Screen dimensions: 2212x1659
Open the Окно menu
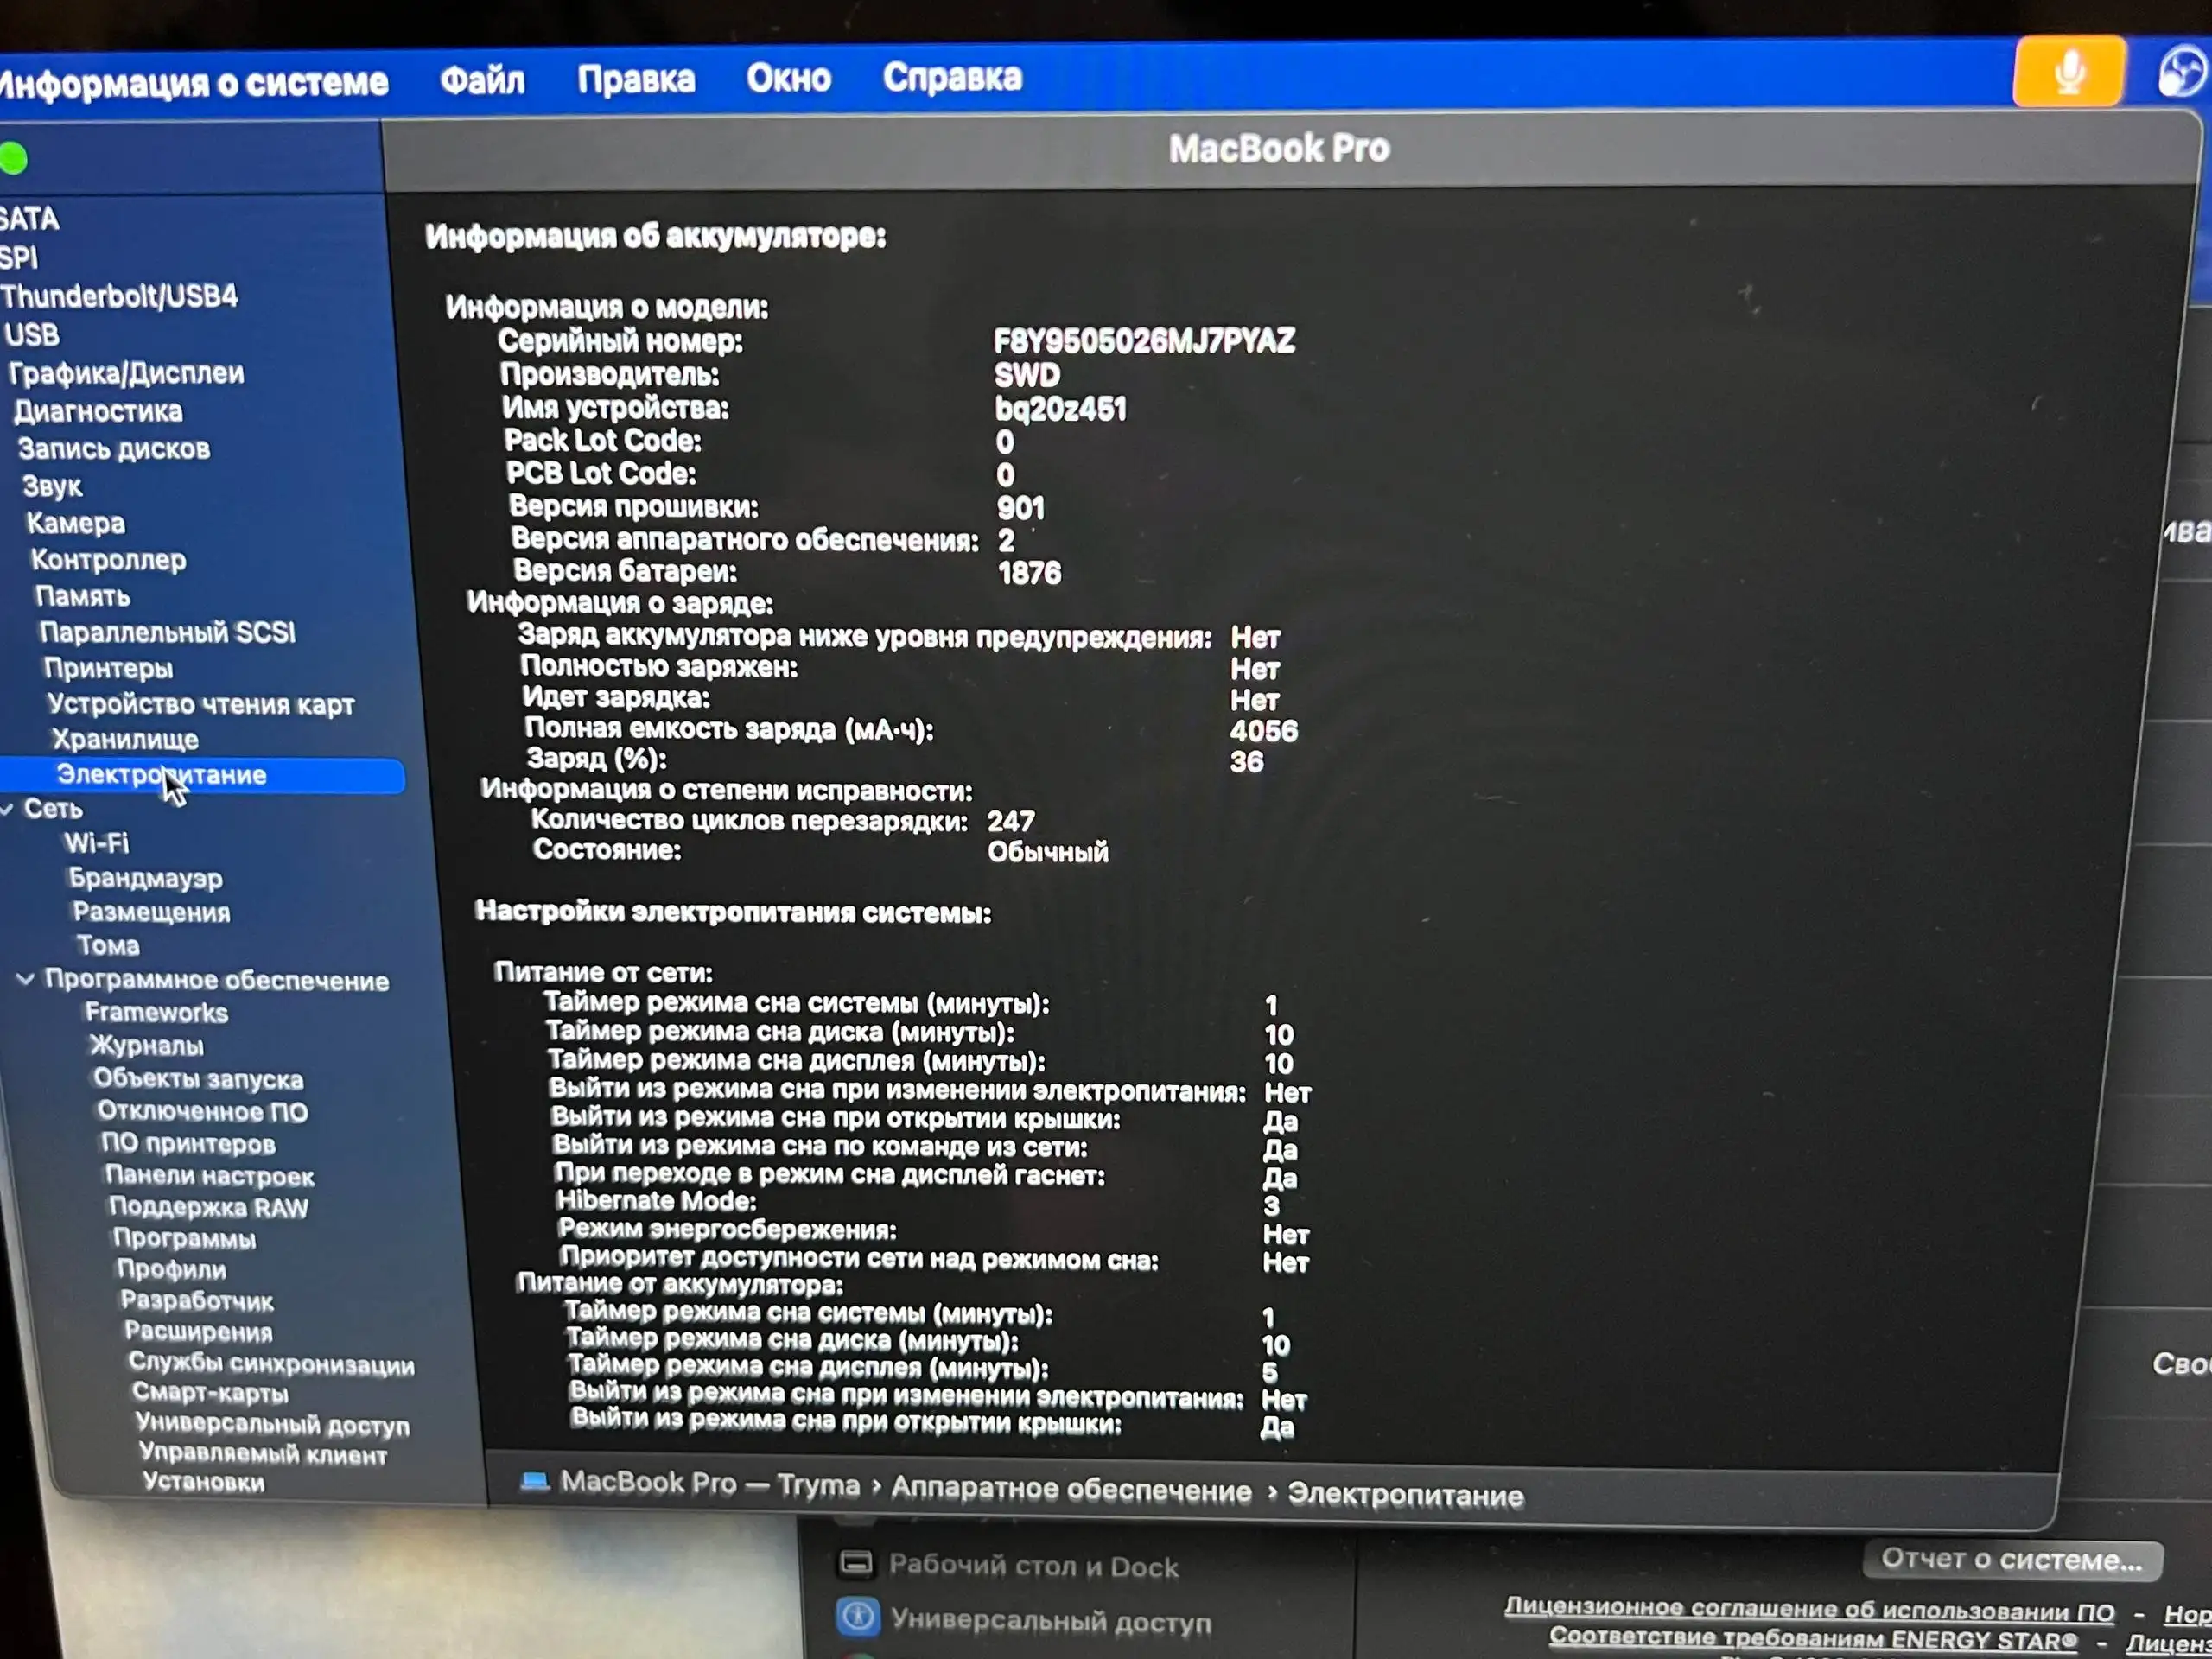(x=788, y=78)
